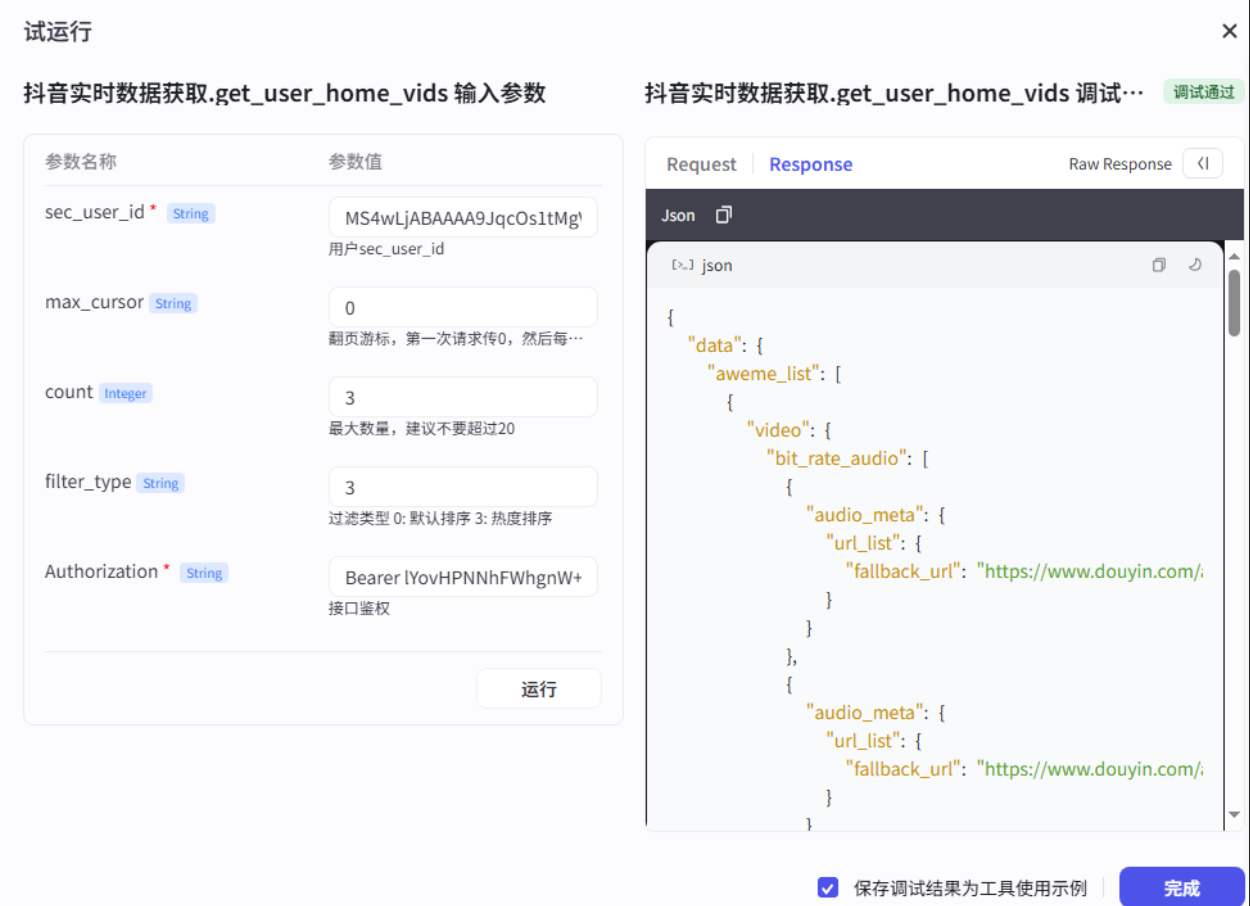The width and height of the screenshot is (1250, 906).
Task: Focus the sec_user_id input field
Action: [463, 218]
